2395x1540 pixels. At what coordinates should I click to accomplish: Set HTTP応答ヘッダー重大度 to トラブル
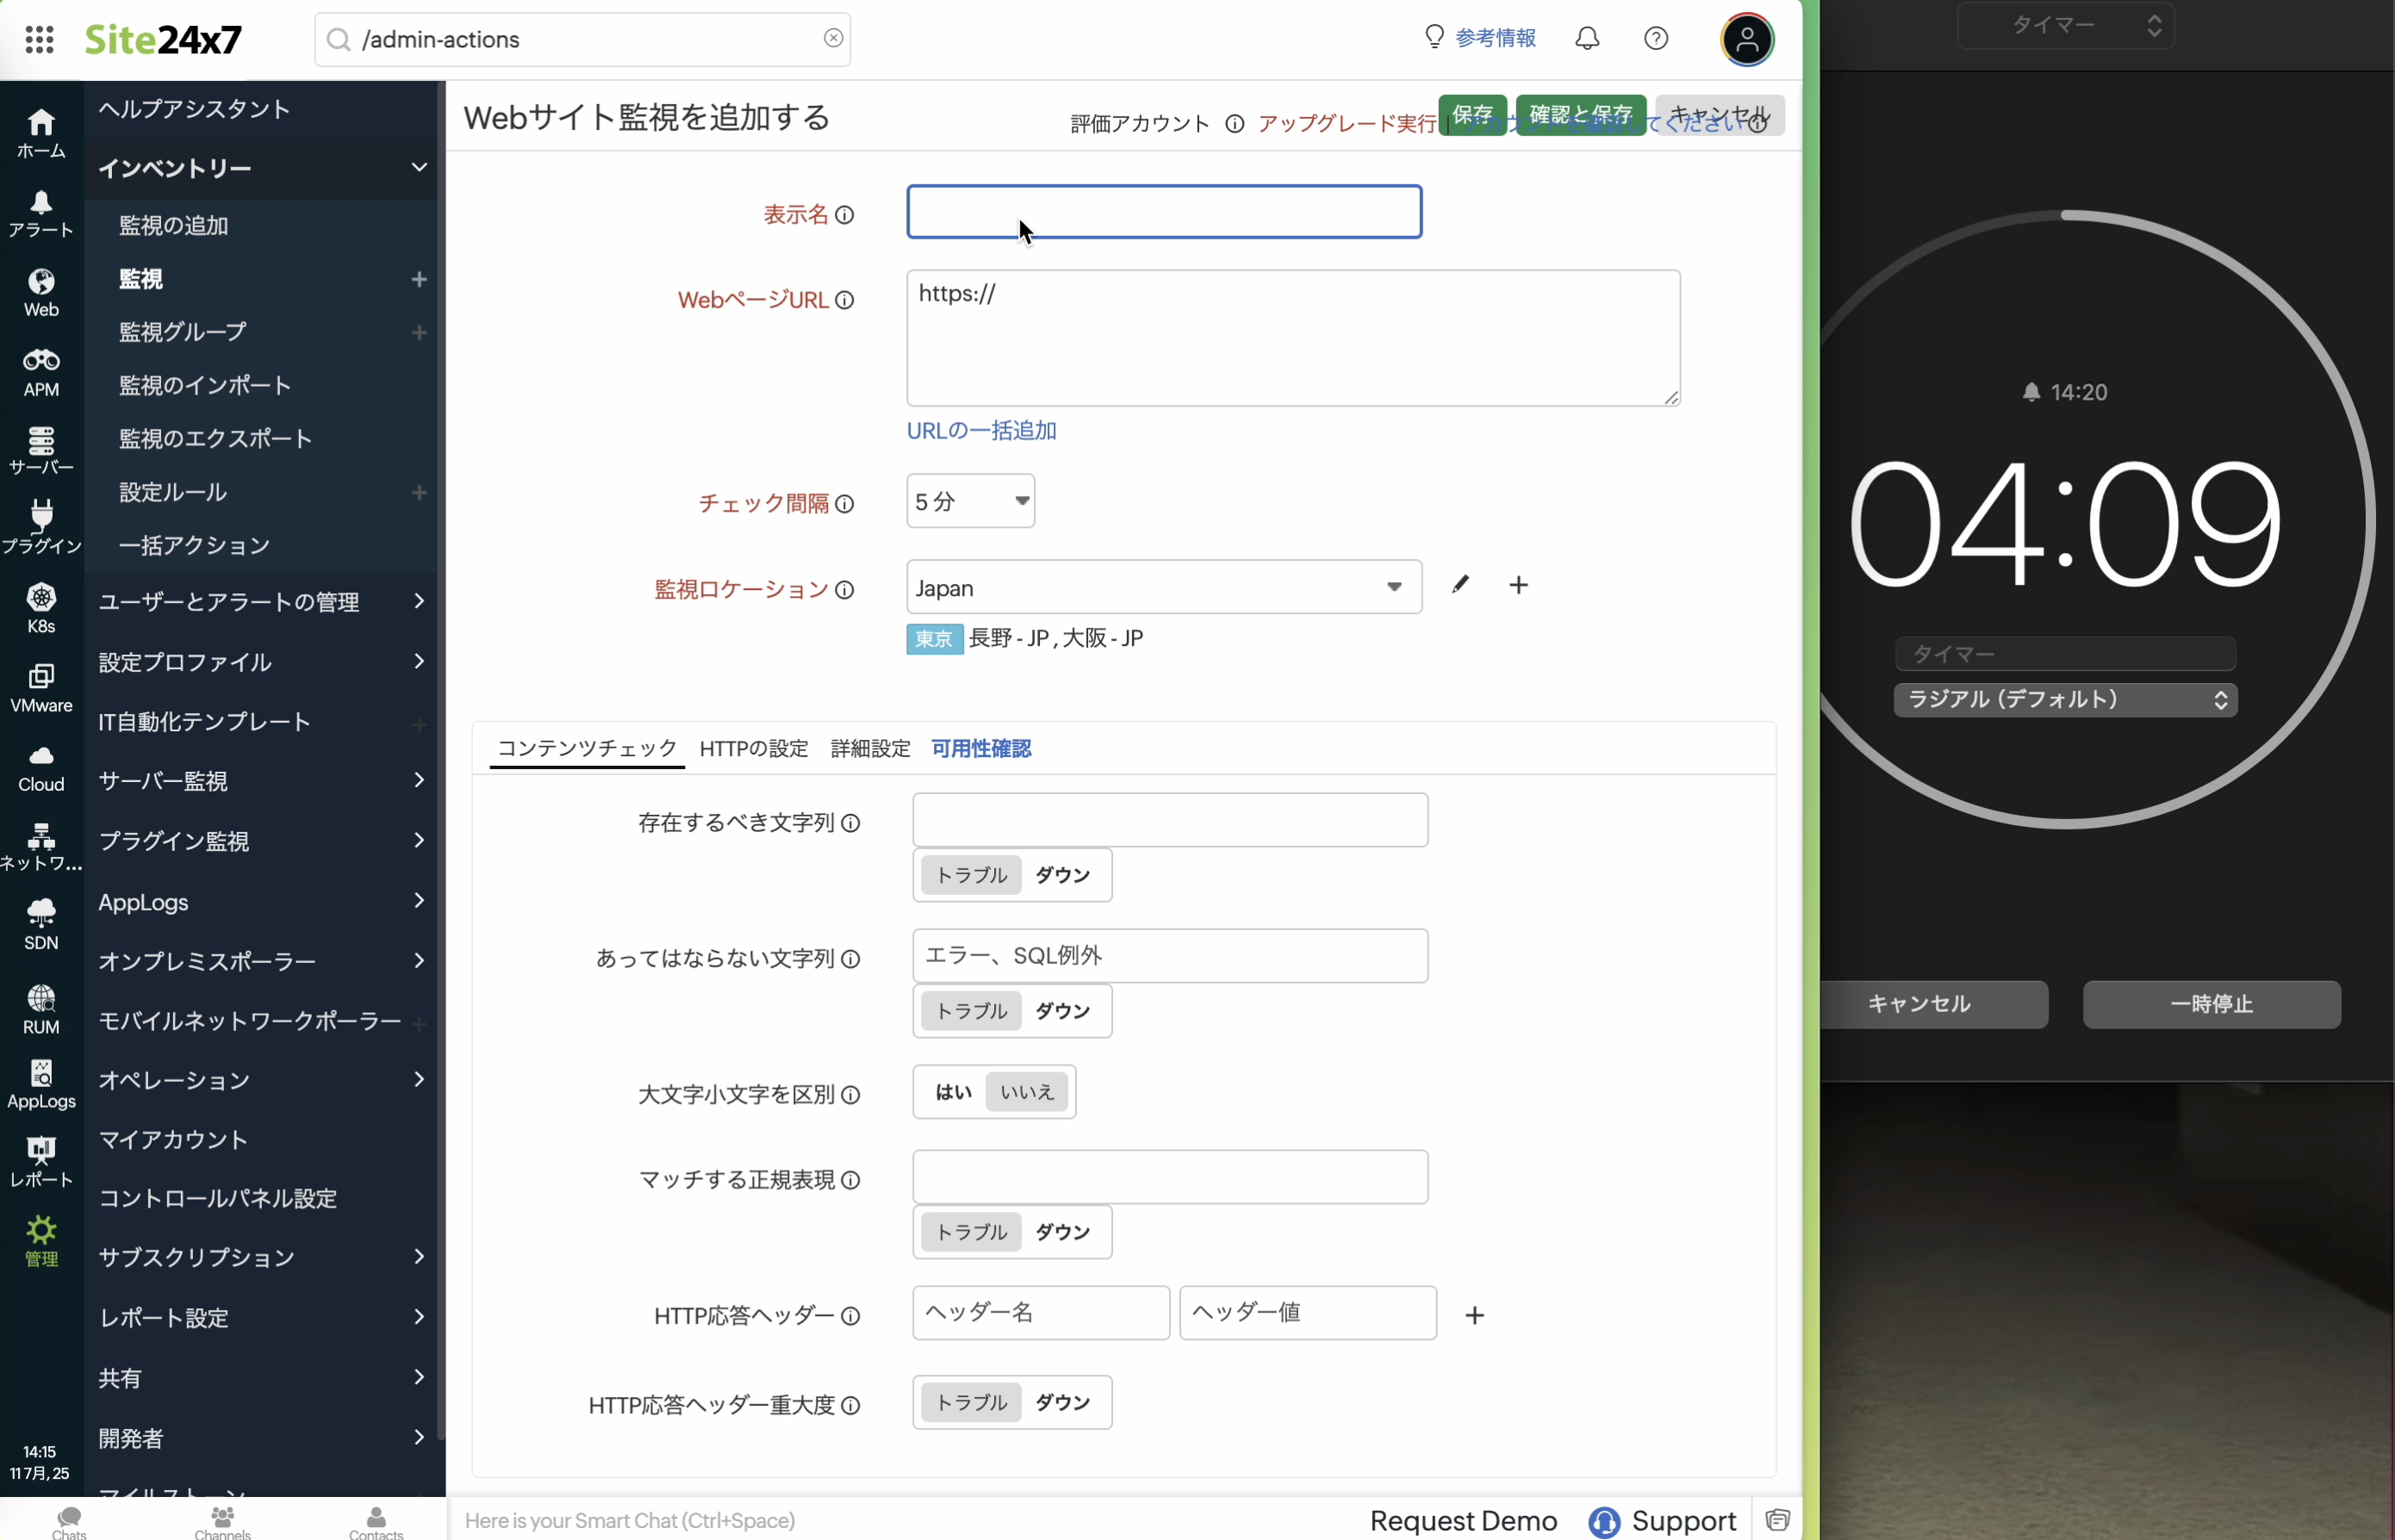pyautogui.click(x=971, y=1403)
